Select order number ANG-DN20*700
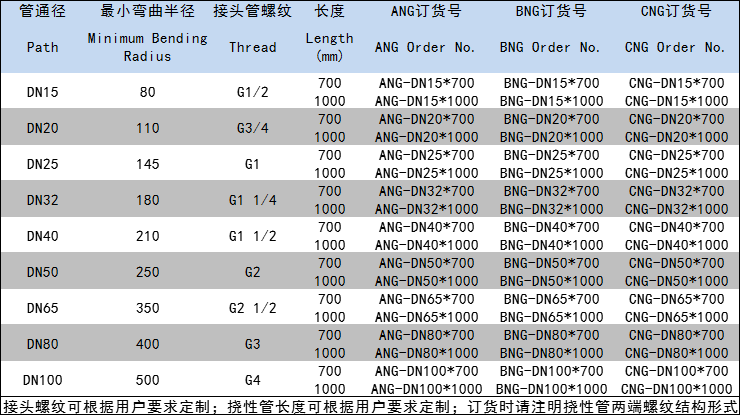 pyautogui.click(x=422, y=119)
